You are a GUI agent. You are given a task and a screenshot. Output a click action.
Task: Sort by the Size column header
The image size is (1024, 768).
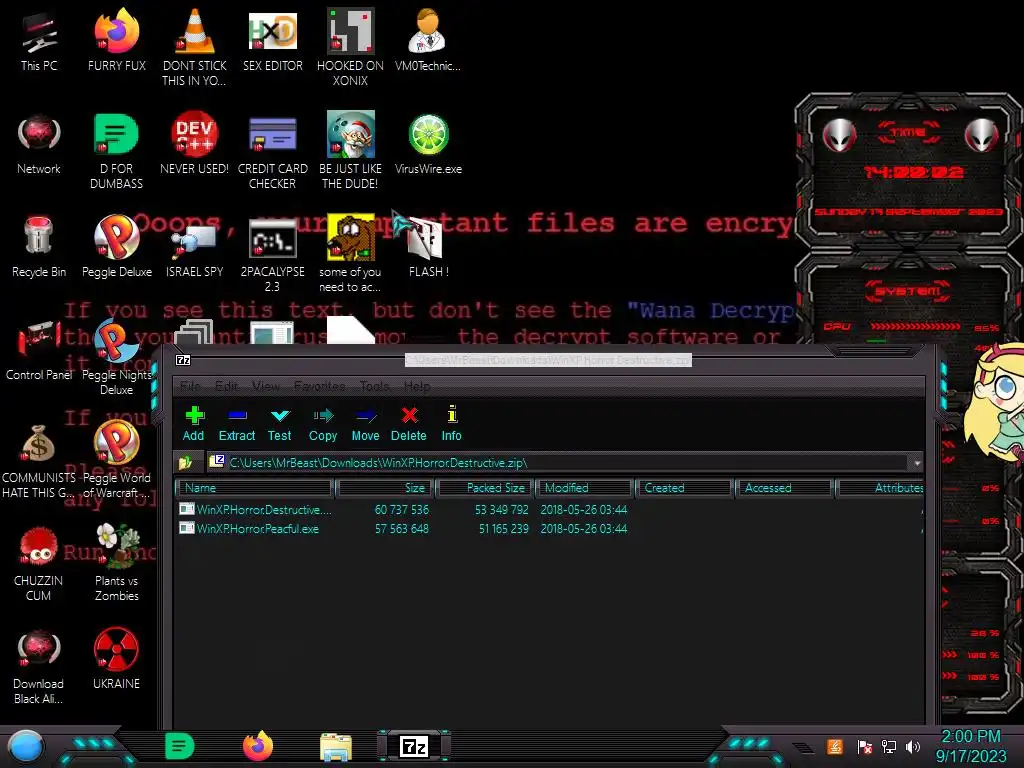385,488
